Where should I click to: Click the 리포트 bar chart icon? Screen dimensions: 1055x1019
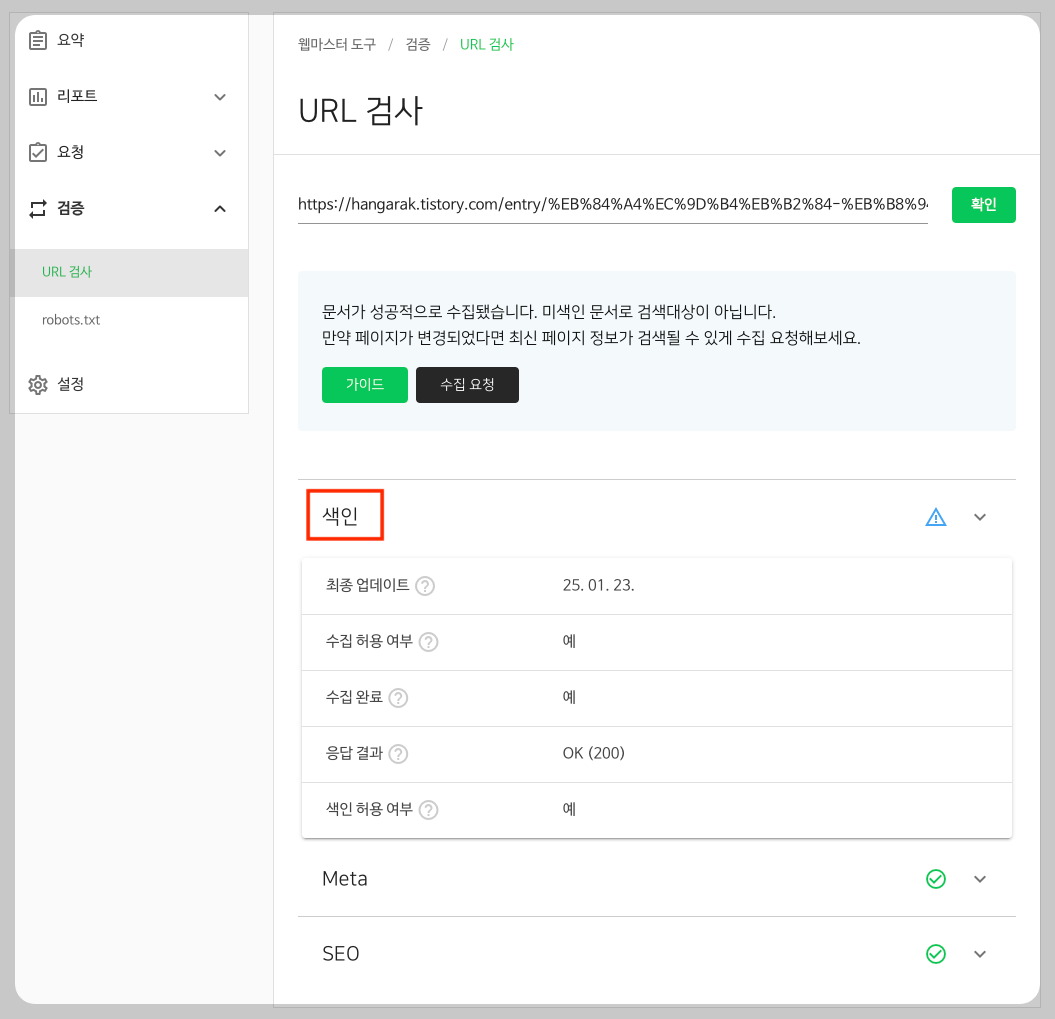point(37,95)
